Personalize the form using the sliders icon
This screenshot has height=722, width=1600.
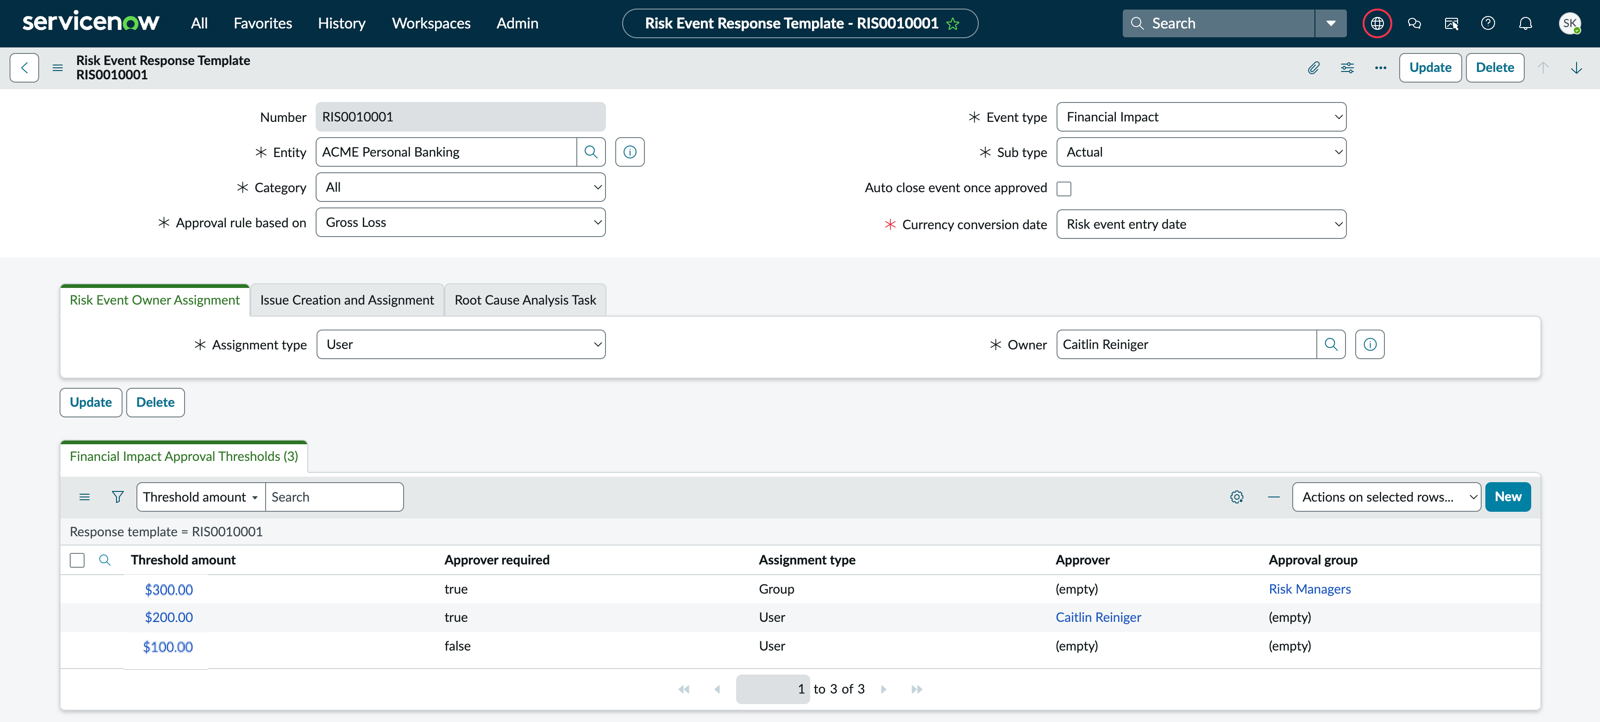(x=1347, y=68)
